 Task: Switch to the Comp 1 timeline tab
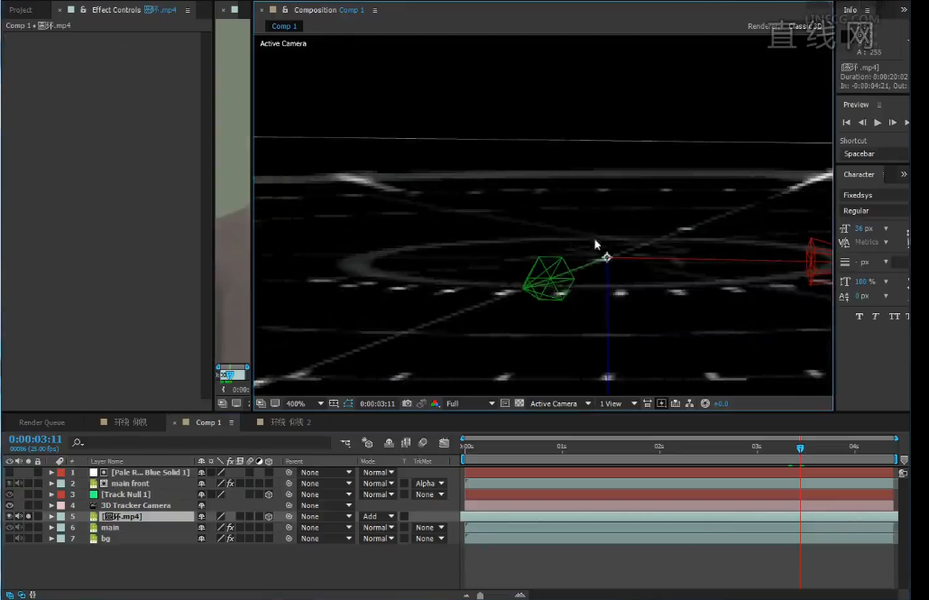tap(209, 422)
